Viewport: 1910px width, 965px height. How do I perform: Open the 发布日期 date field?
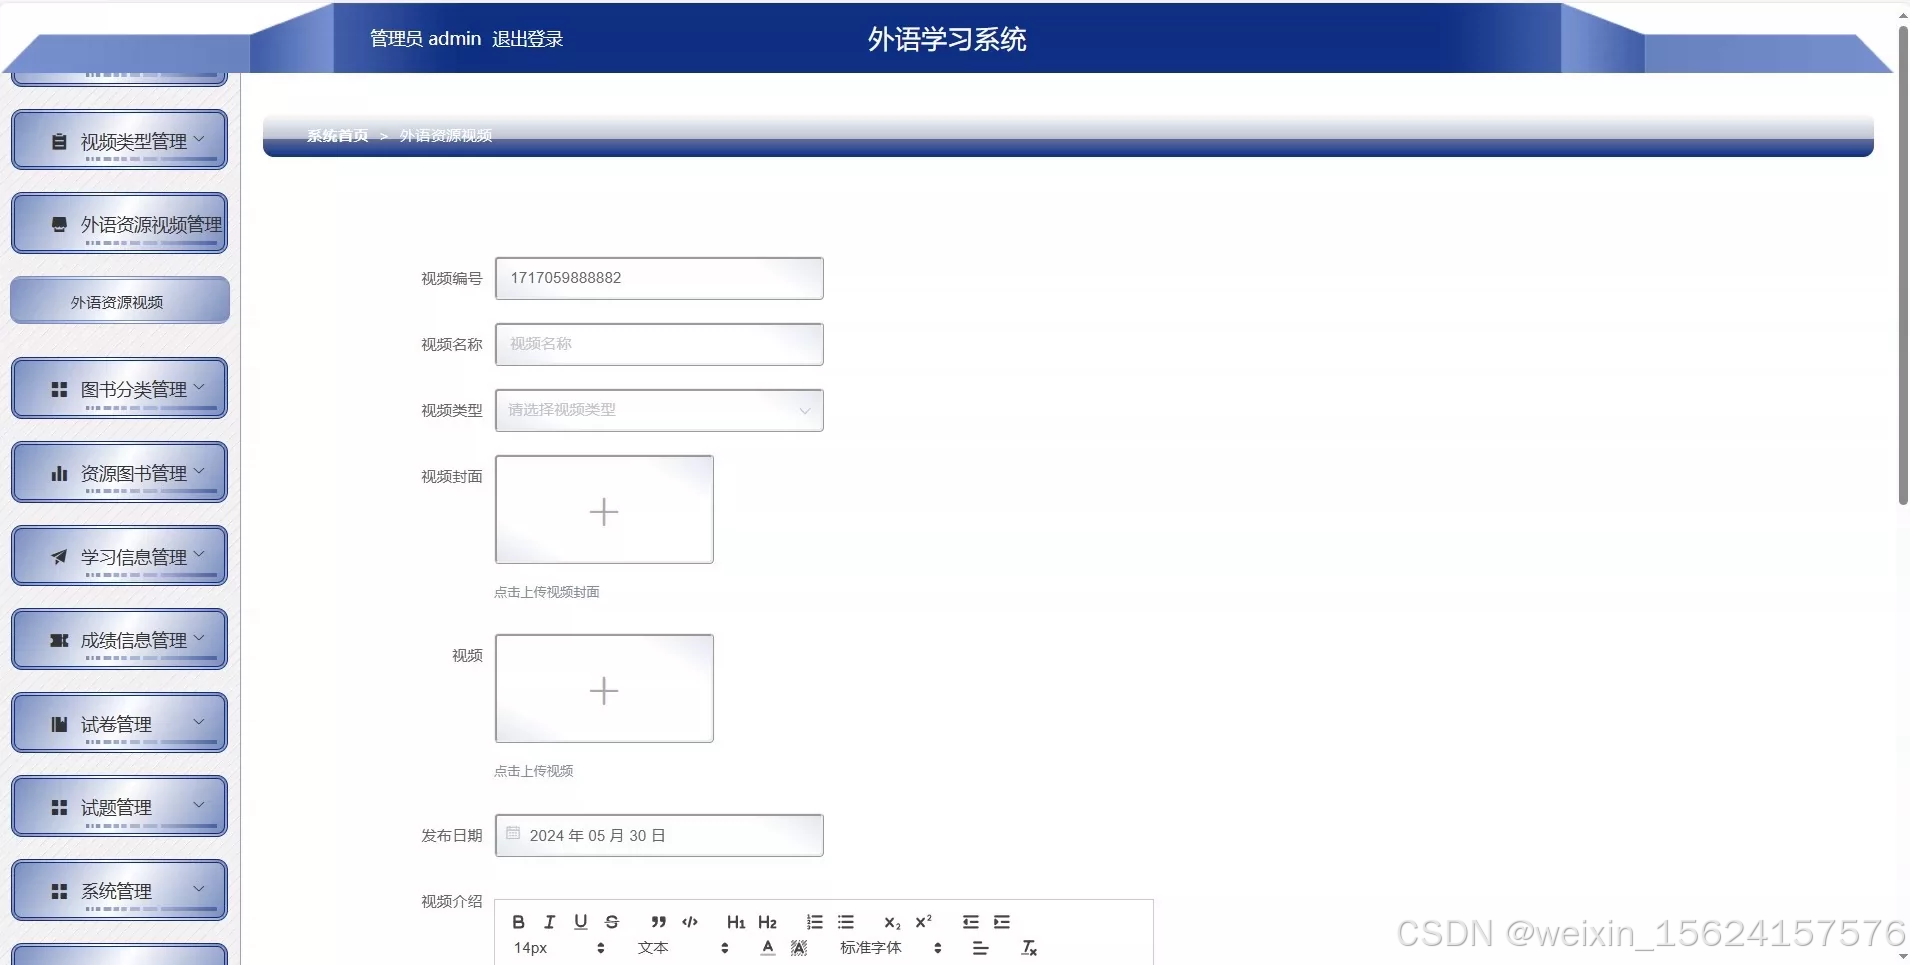coord(659,835)
